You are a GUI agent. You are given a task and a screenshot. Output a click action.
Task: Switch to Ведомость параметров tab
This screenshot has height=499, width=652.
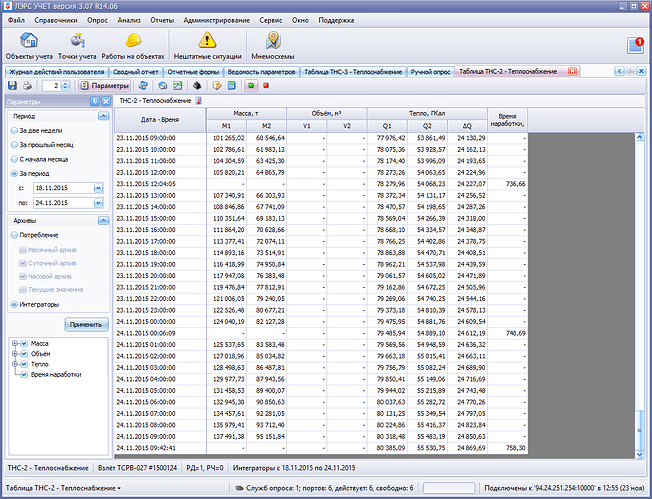(261, 72)
